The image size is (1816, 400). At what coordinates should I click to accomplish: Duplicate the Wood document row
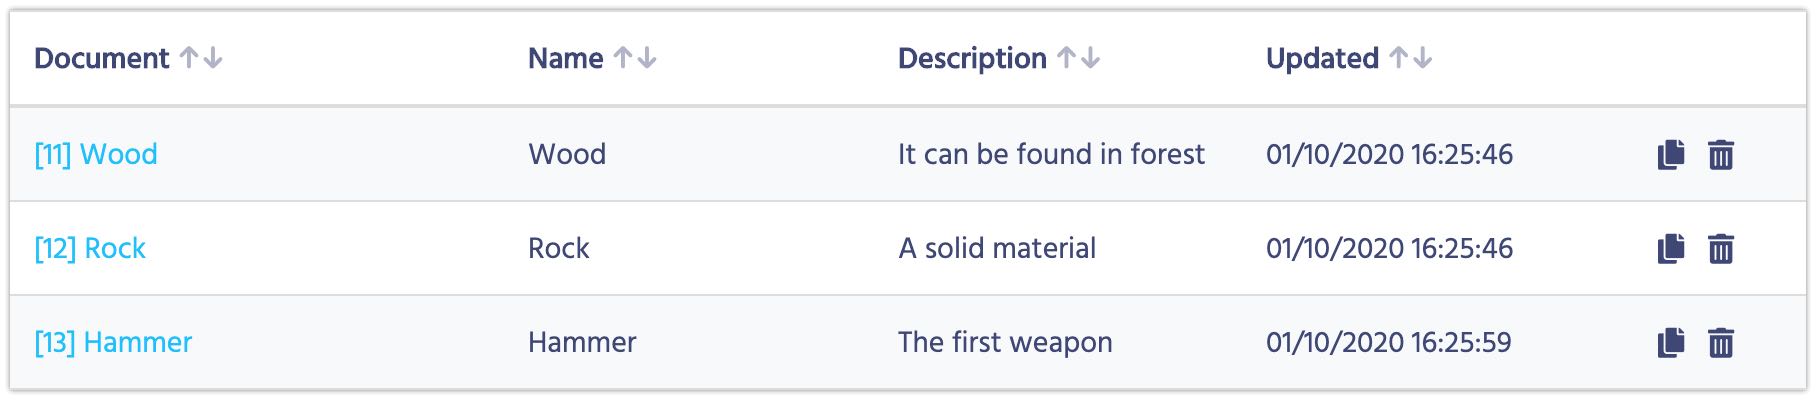point(1671,155)
